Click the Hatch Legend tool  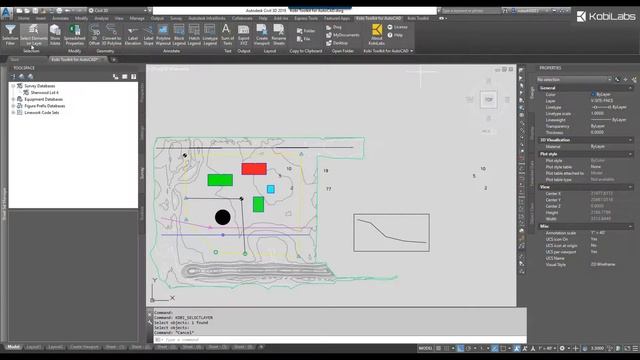pyautogui.click(x=194, y=35)
